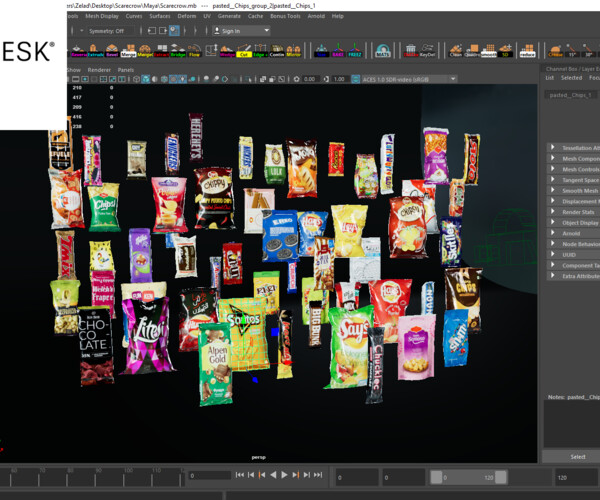Click the Extract shelf icon
This screenshot has width=600, height=500.
coord(161,50)
